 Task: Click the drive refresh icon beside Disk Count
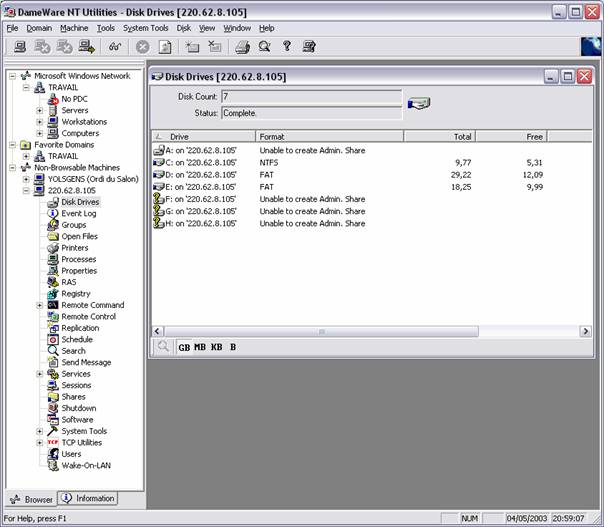[419, 103]
